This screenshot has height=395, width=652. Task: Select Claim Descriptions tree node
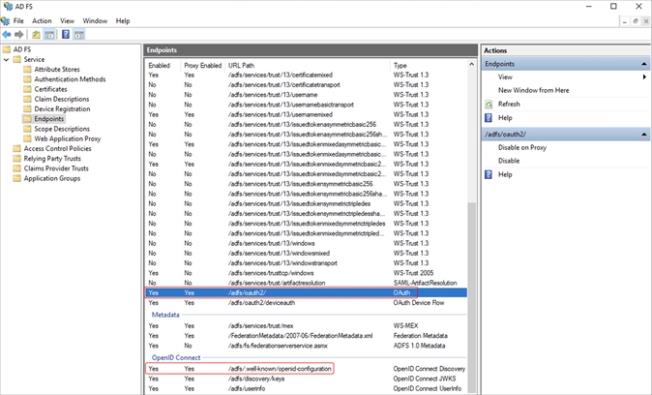click(x=62, y=99)
